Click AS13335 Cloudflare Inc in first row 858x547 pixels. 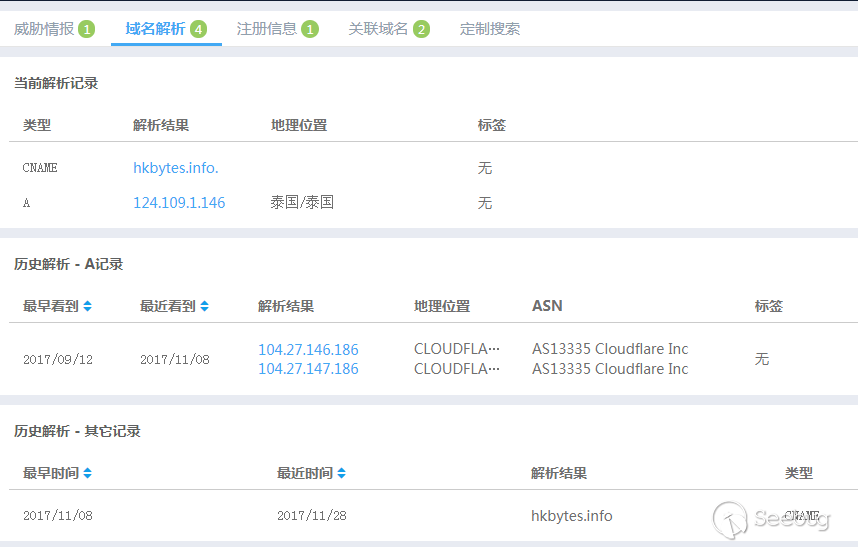pos(610,349)
